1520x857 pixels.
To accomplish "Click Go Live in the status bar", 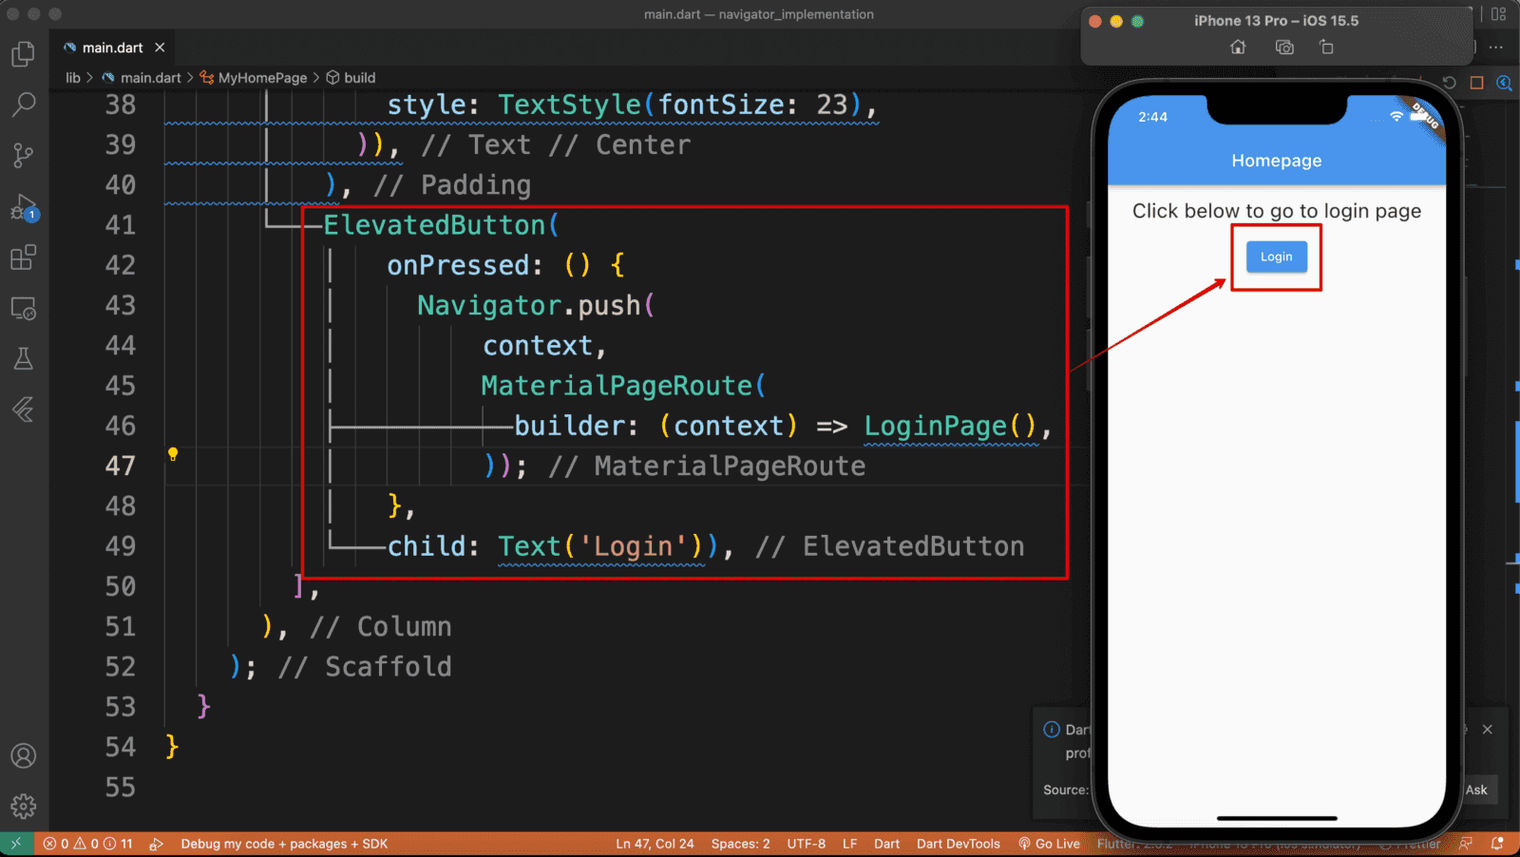I will click(1049, 844).
